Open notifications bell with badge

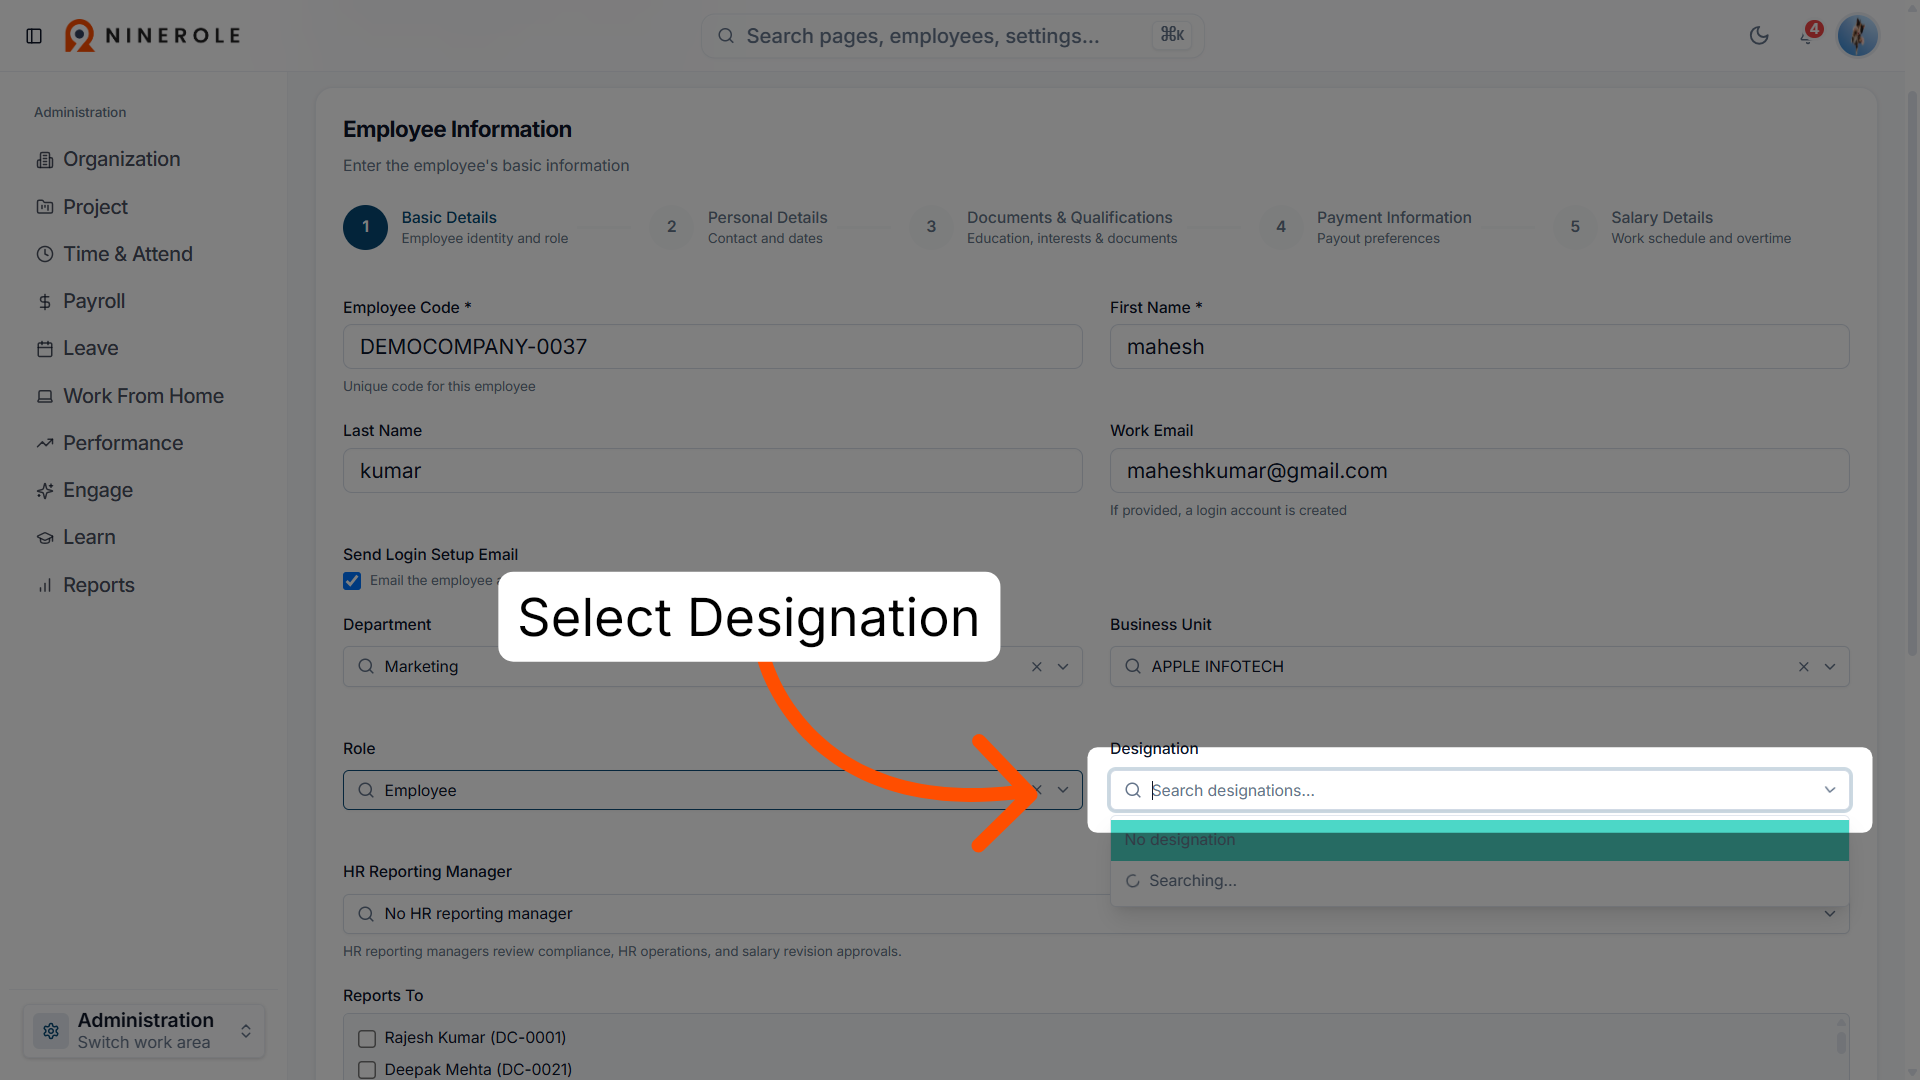[x=1809, y=35]
